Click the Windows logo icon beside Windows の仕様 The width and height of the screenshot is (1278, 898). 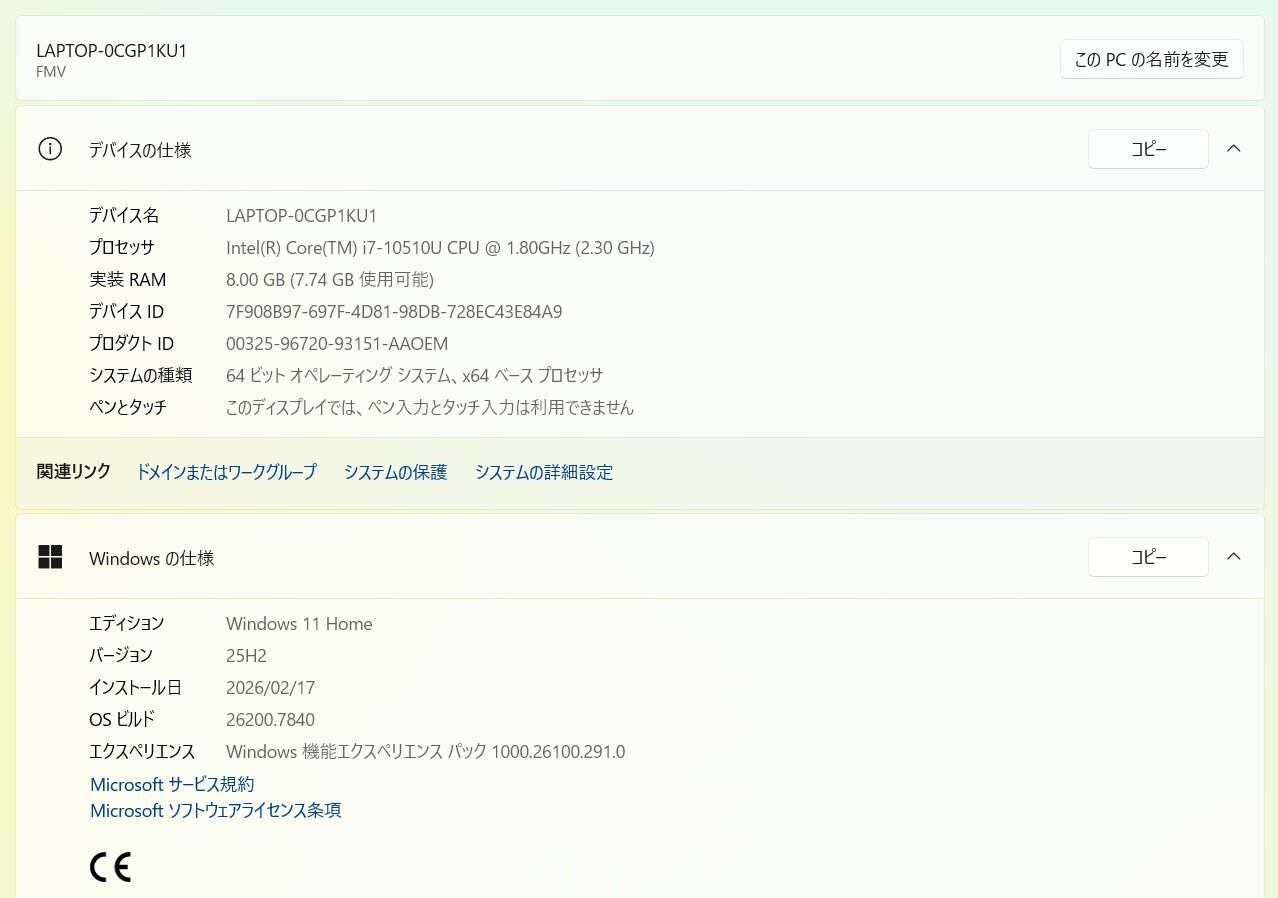(50, 557)
